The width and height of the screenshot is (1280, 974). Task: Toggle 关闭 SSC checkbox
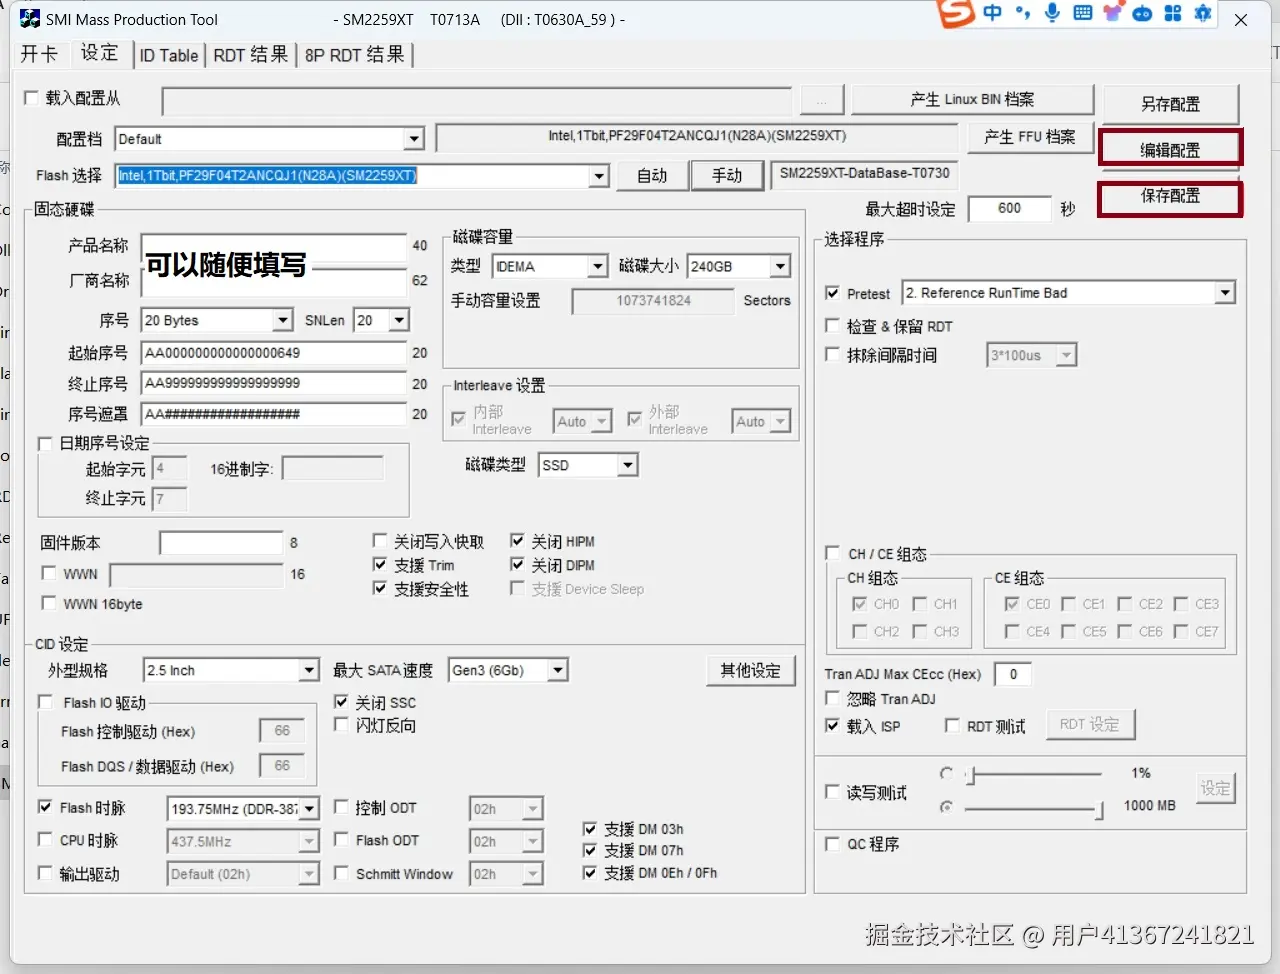click(341, 702)
